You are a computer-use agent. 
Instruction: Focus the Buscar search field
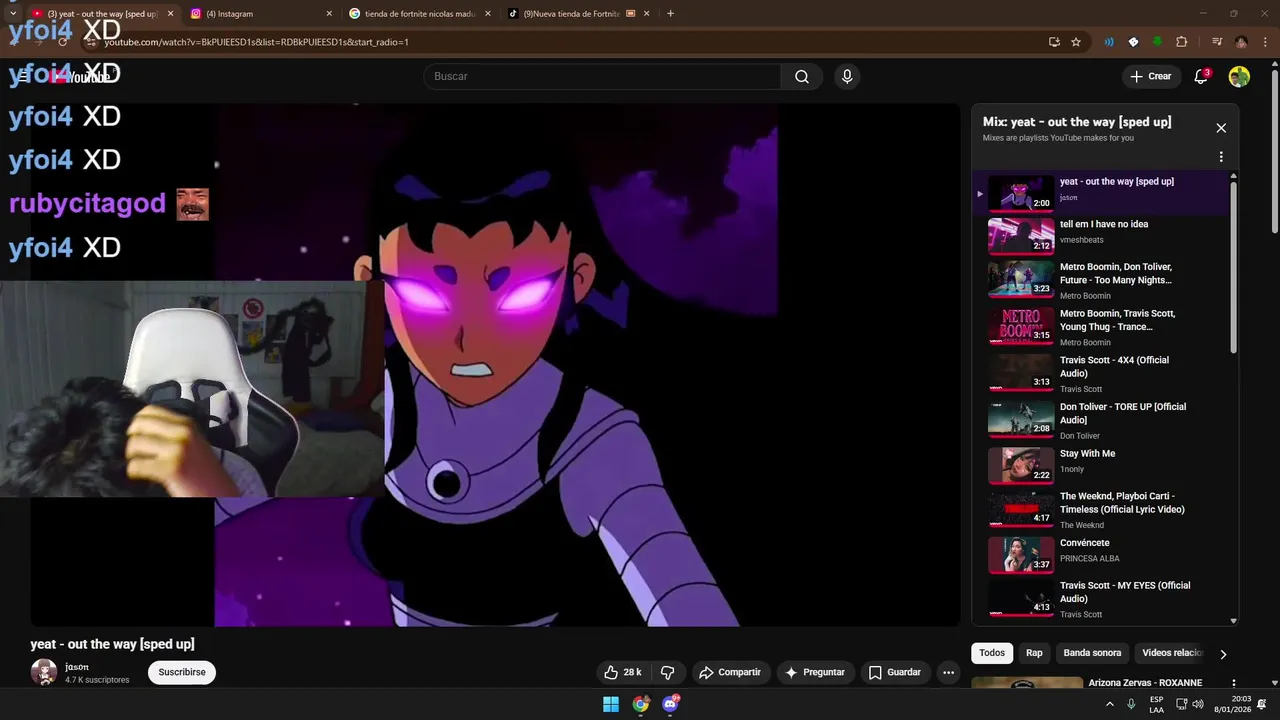tap(602, 77)
